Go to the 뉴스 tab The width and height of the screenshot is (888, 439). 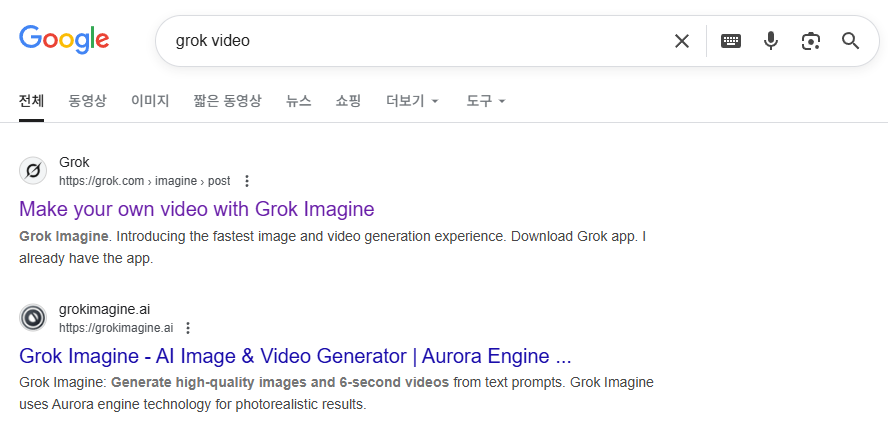298,101
